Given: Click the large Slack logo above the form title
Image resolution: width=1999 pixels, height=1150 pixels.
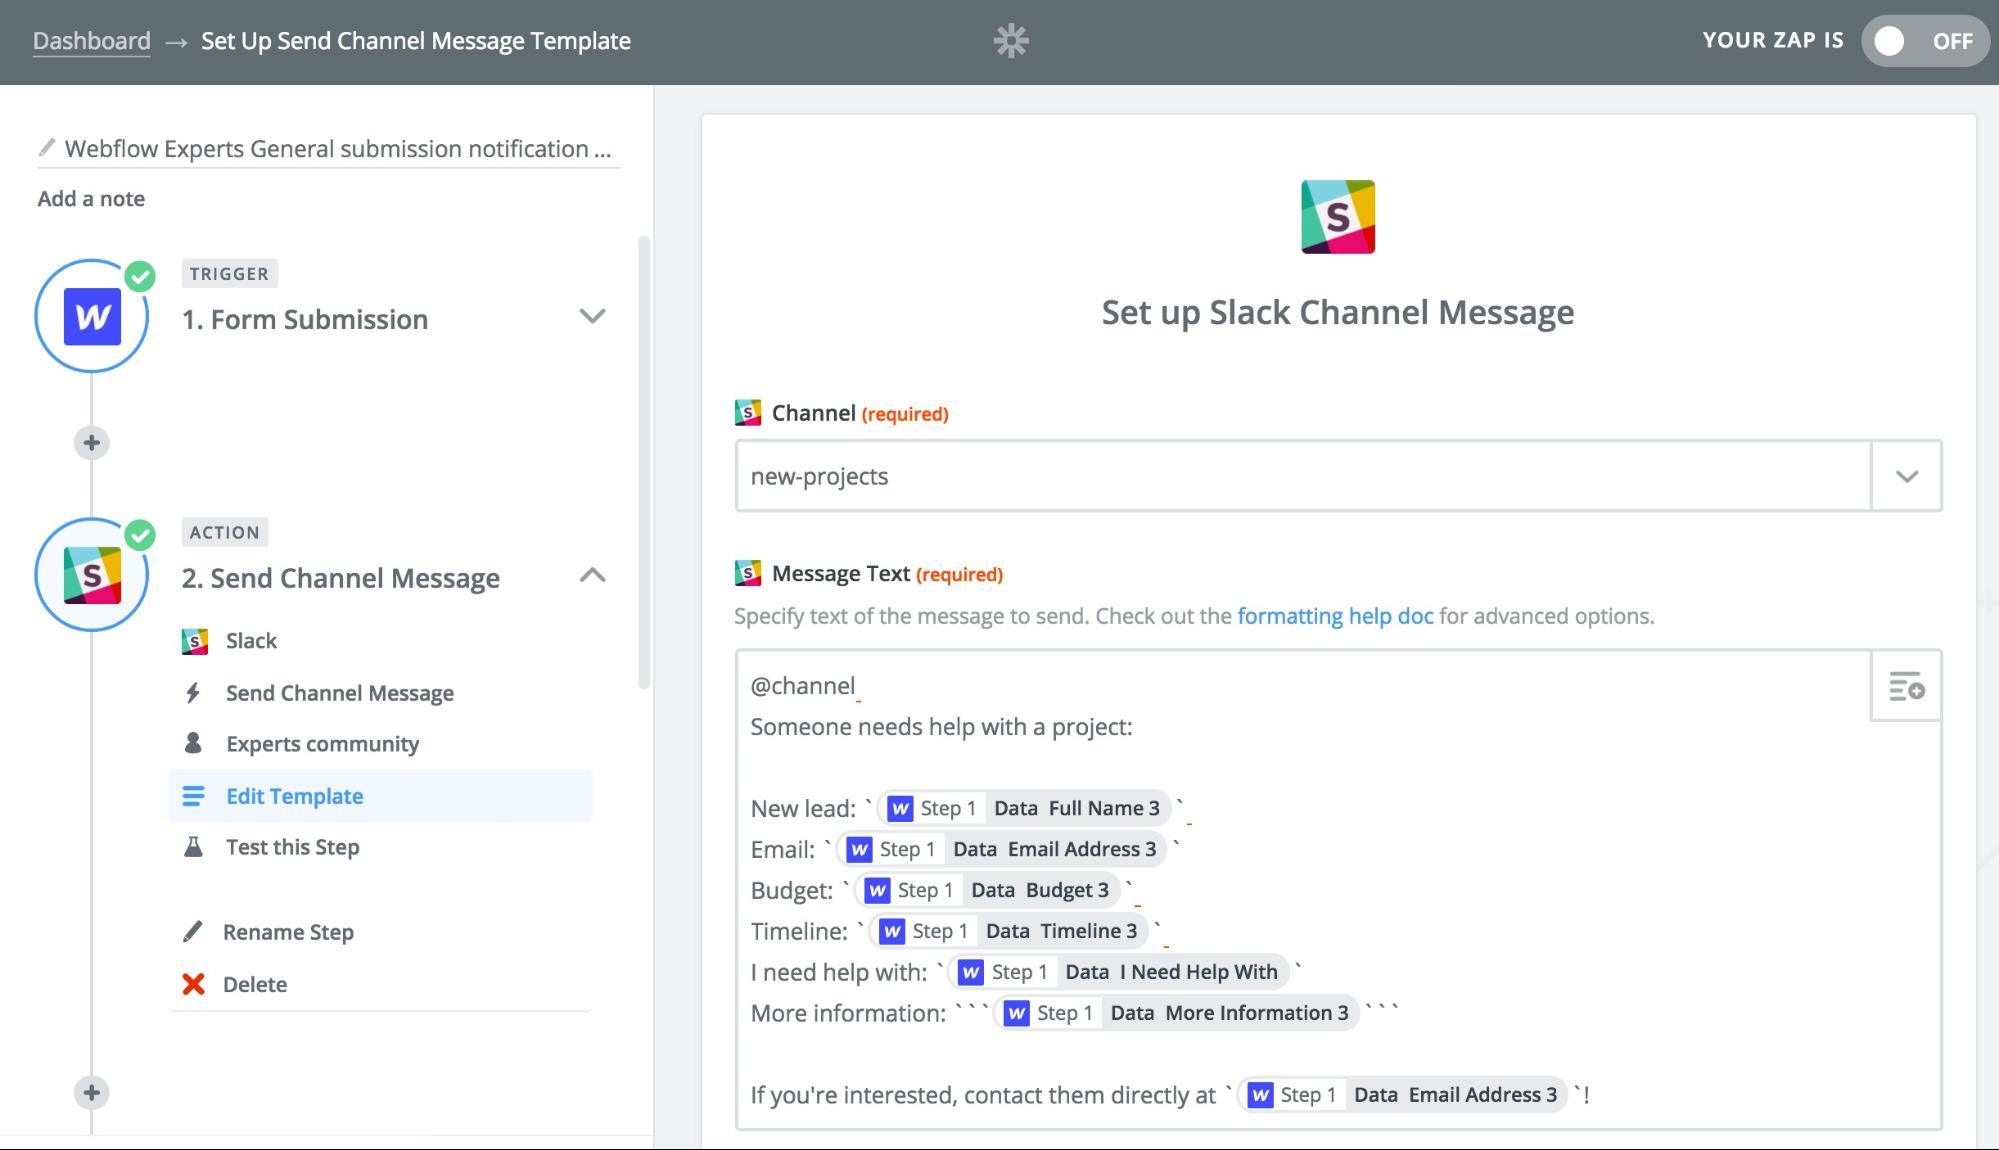Looking at the screenshot, I should [1338, 217].
